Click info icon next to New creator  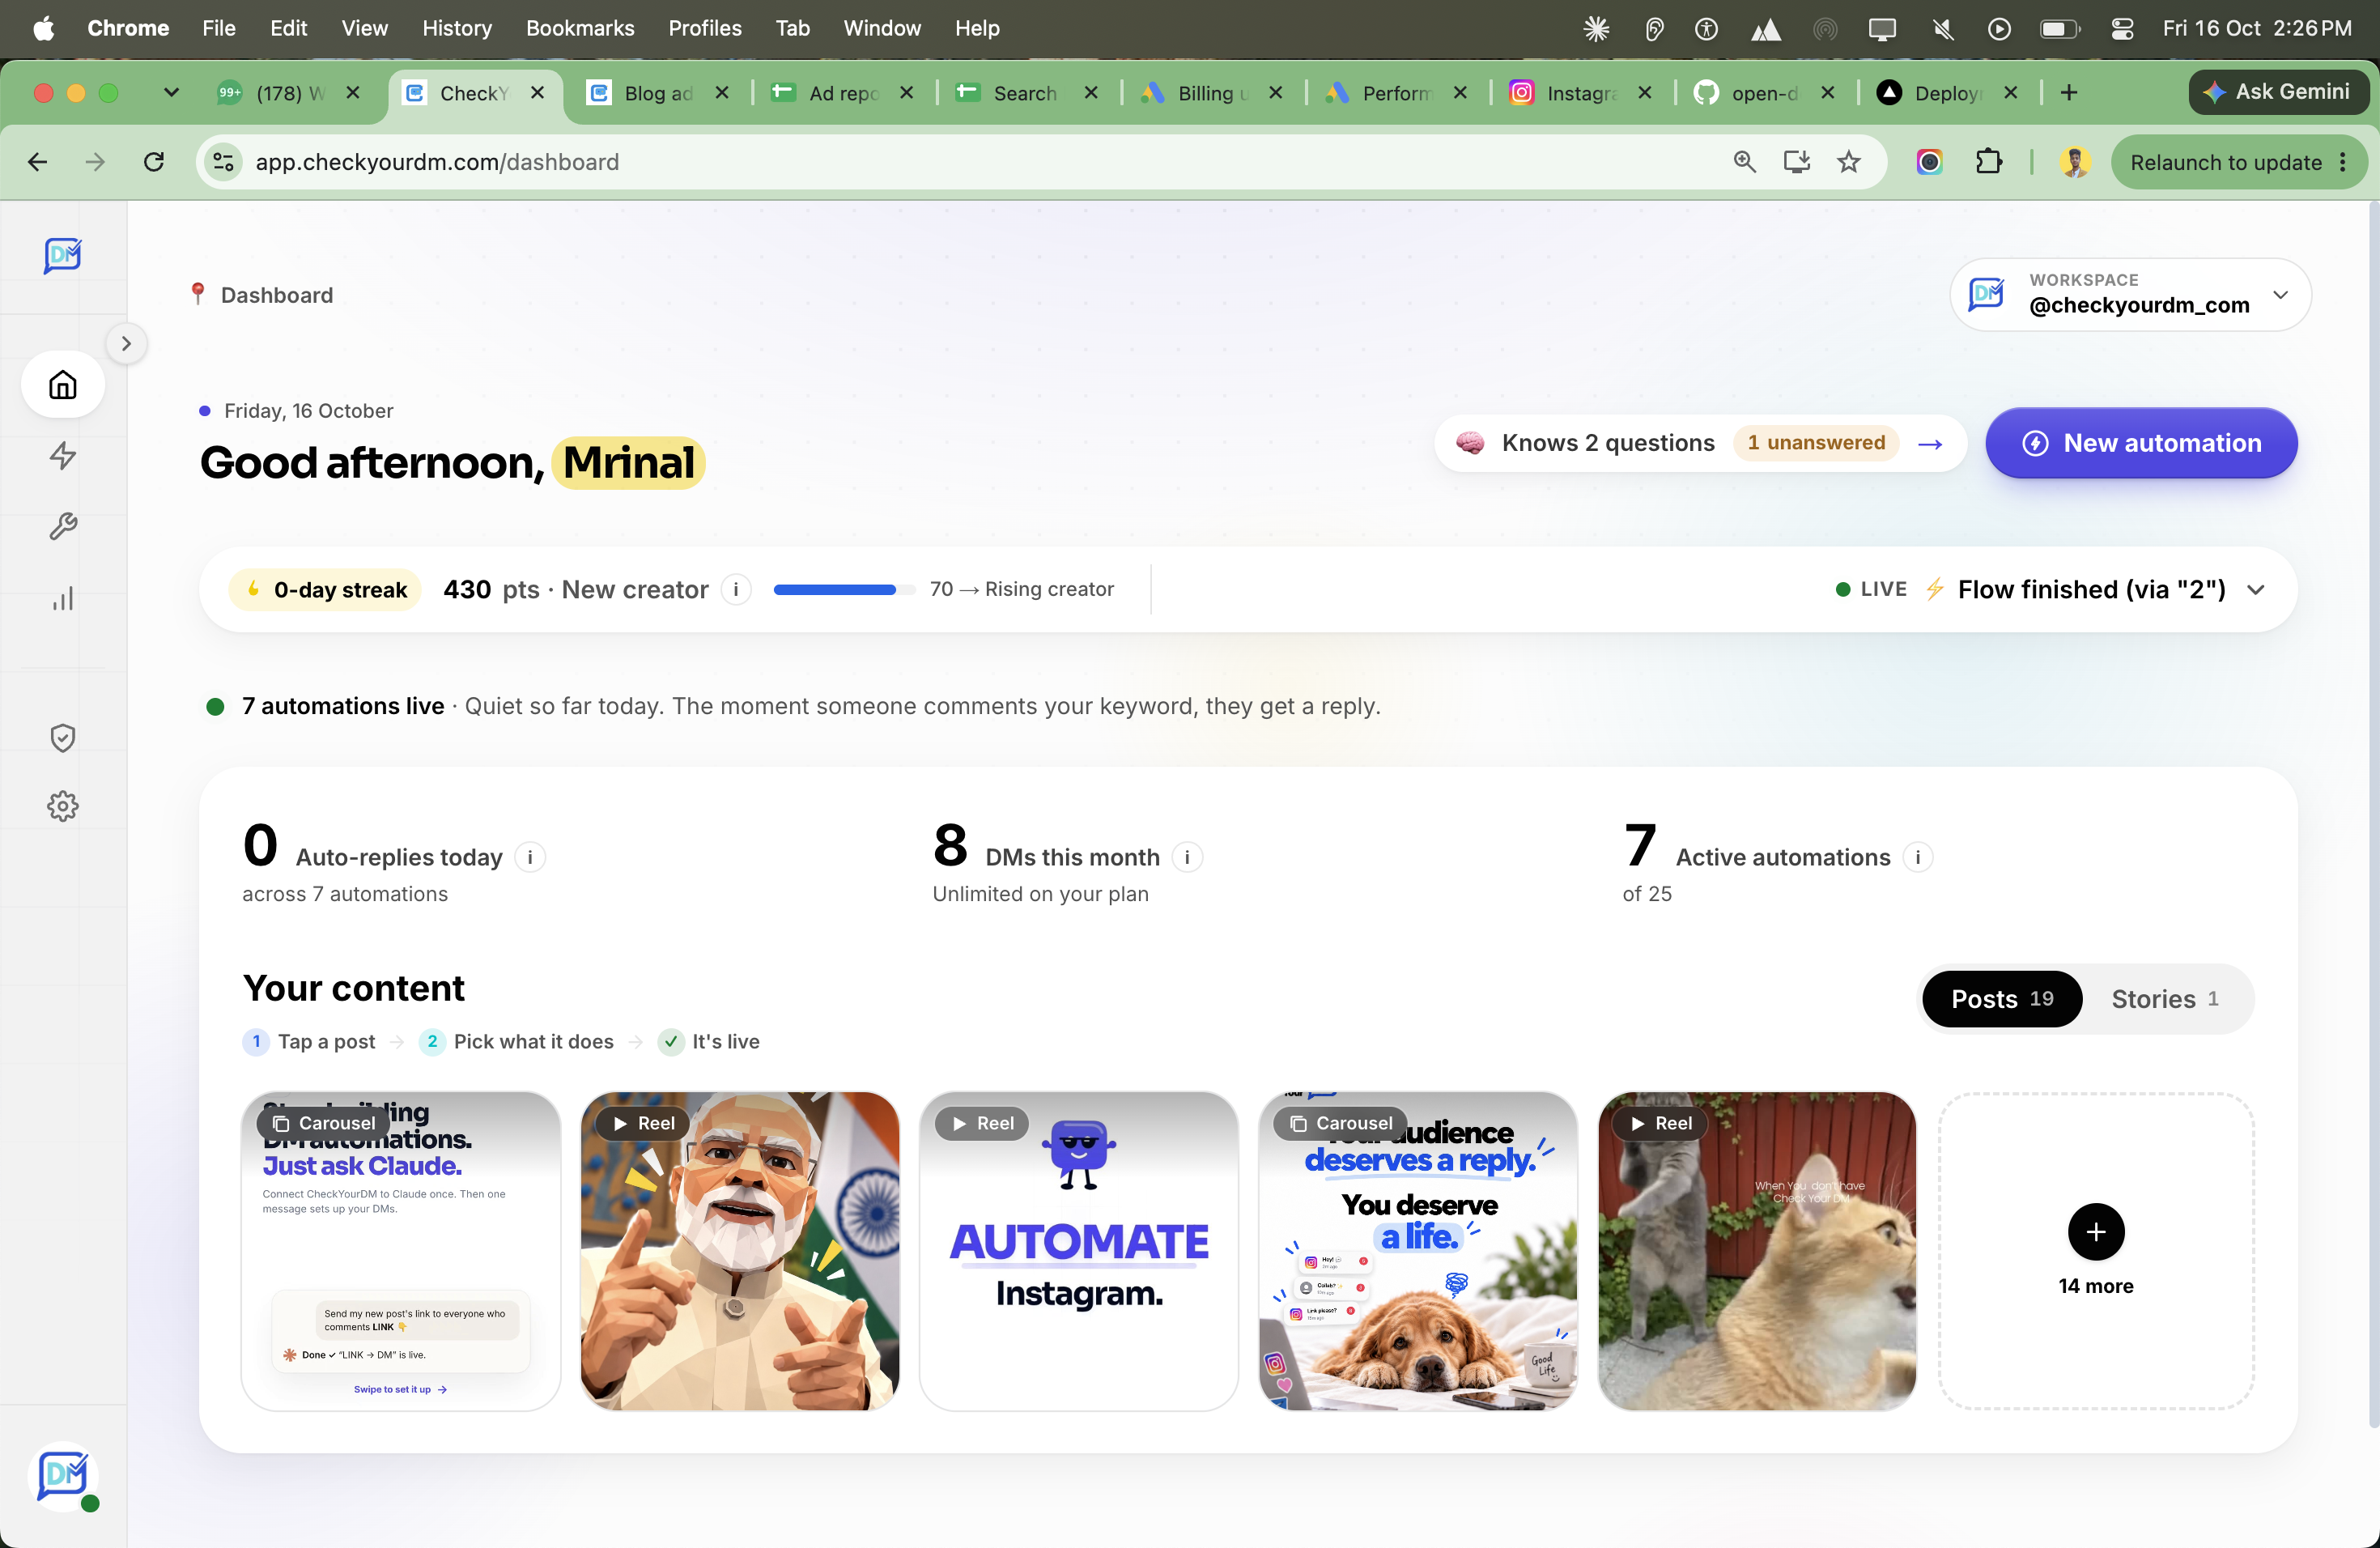[736, 590]
